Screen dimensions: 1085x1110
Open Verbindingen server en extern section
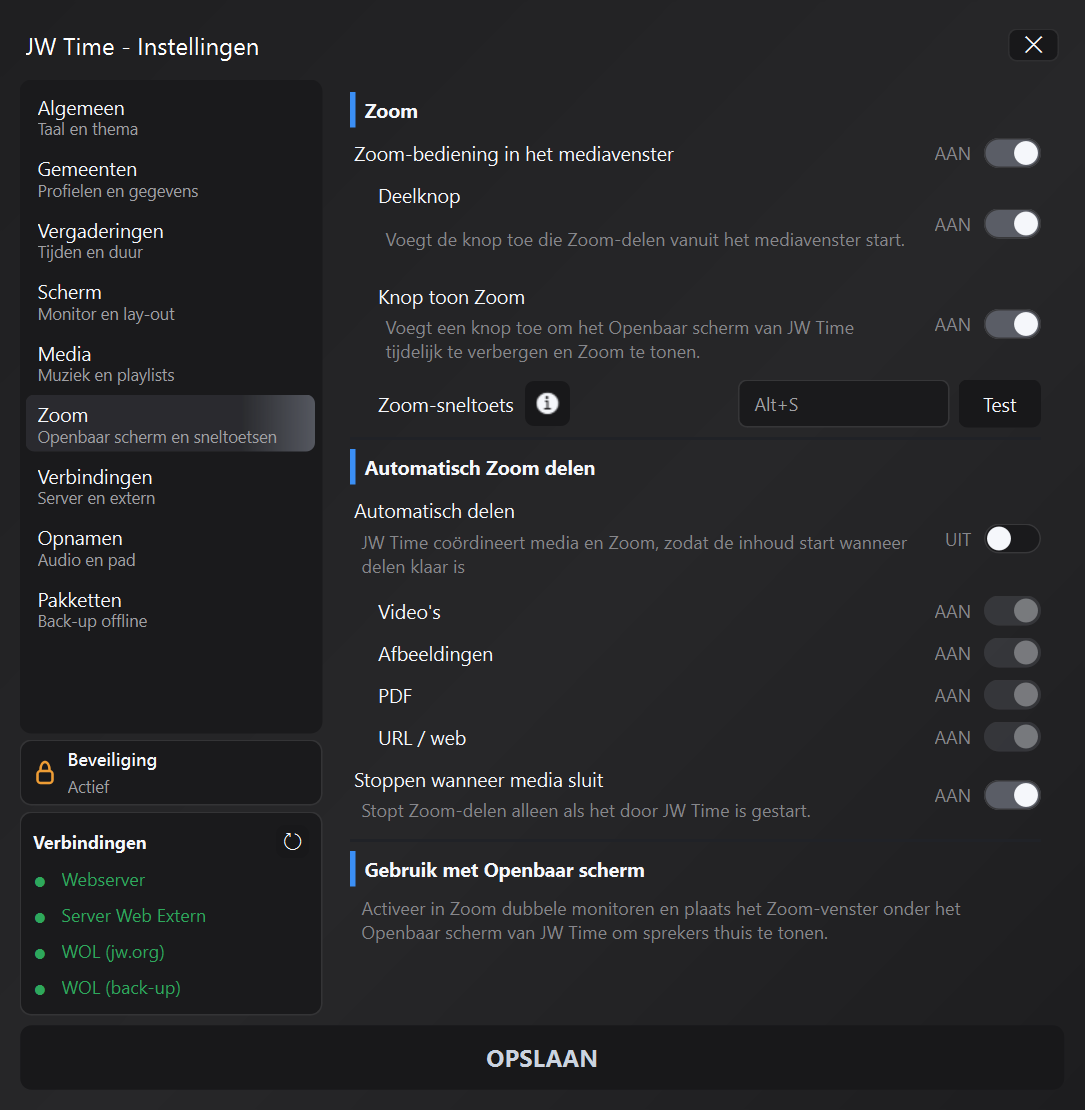click(x=171, y=487)
